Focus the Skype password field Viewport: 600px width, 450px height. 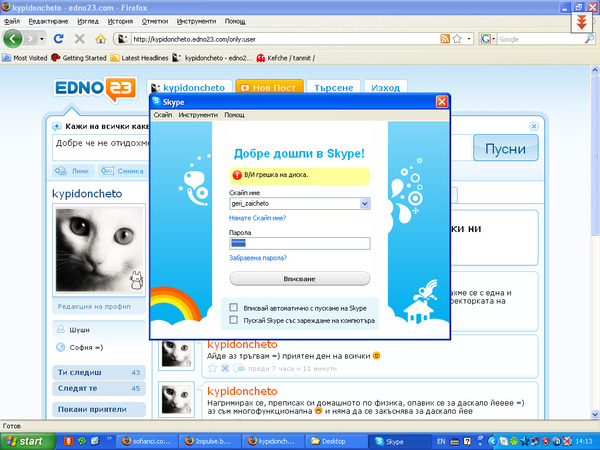(x=300, y=243)
